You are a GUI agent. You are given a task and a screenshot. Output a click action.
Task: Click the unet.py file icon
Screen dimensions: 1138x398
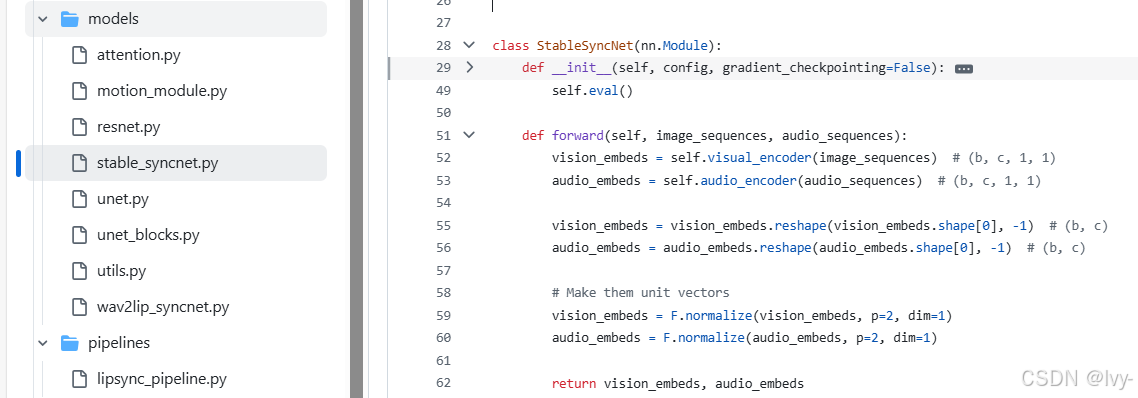tap(80, 199)
